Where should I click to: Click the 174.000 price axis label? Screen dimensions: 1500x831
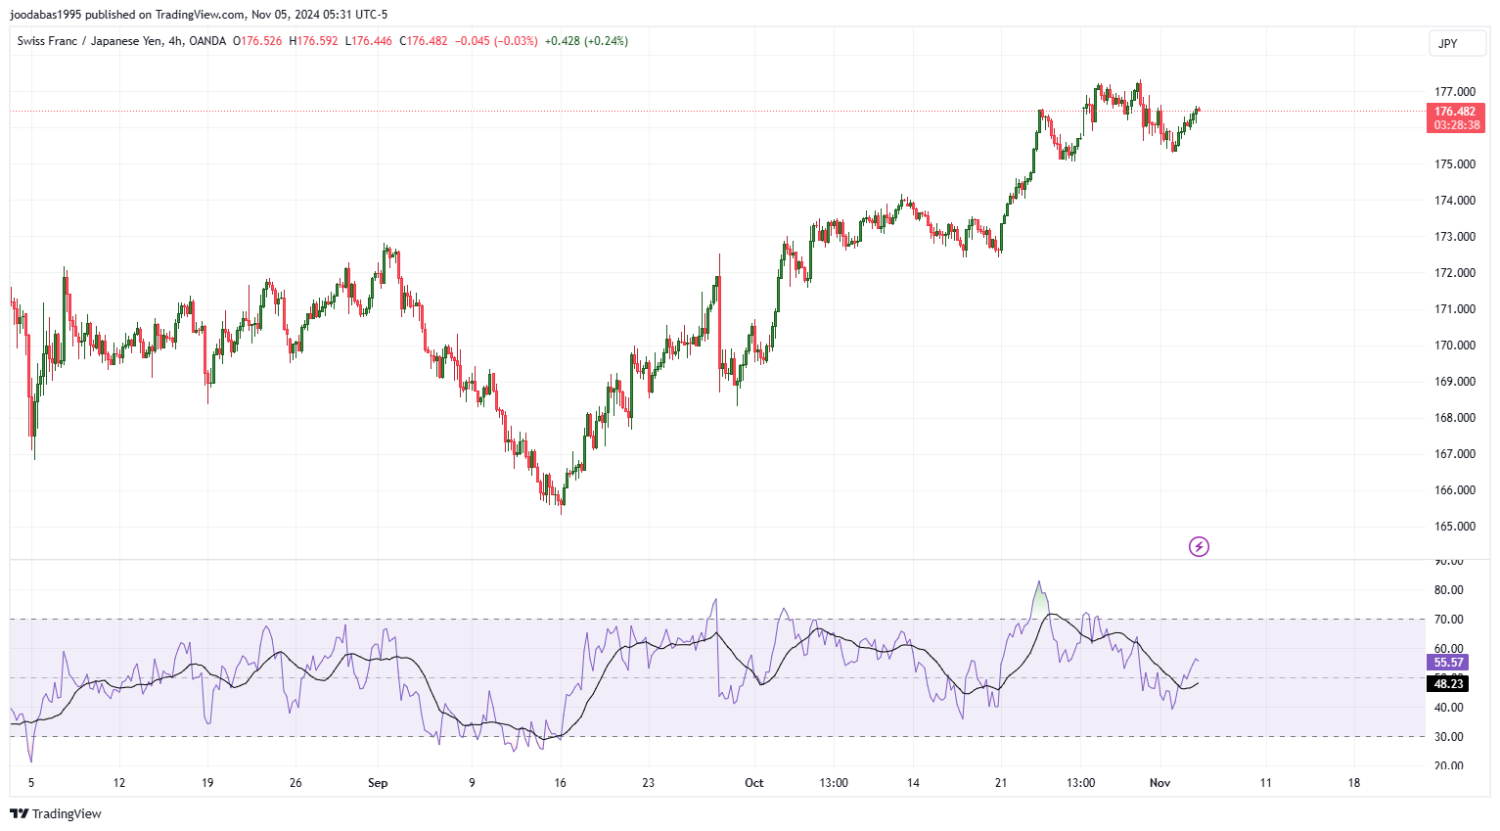point(1455,200)
